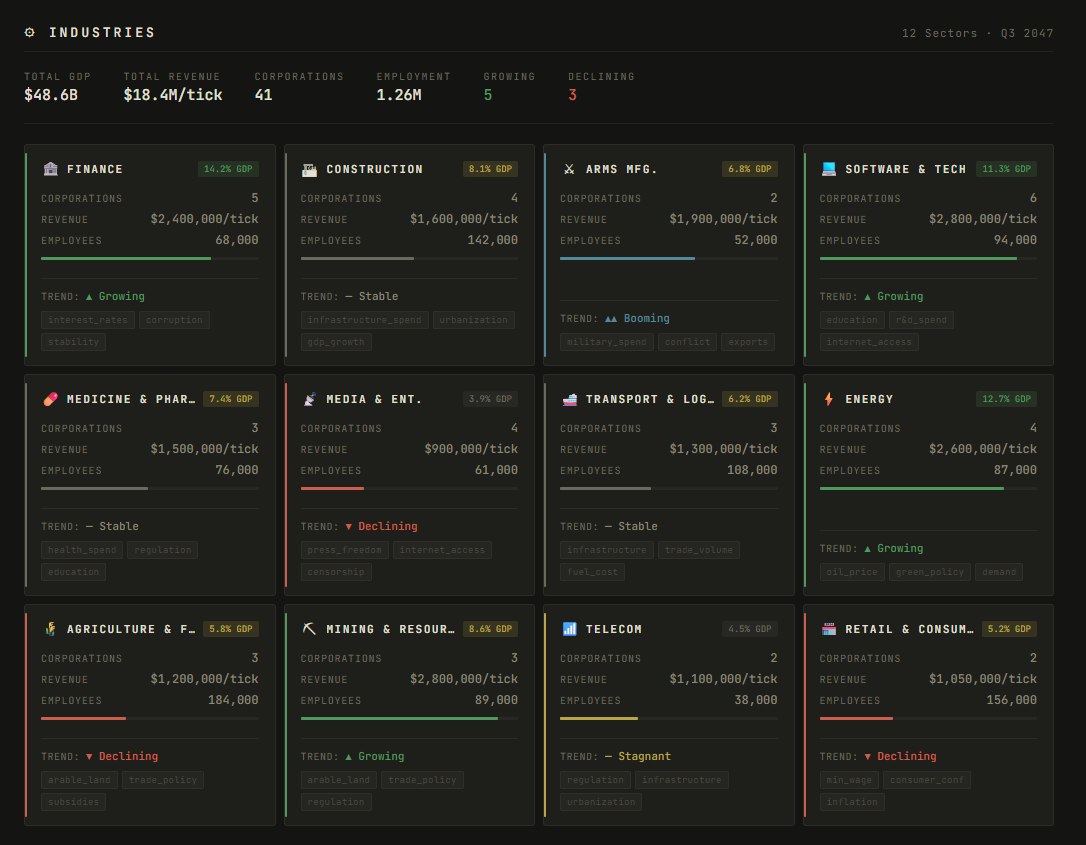1086x845 pixels.
Task: Click the Finance bank building icon
Action: point(50,169)
